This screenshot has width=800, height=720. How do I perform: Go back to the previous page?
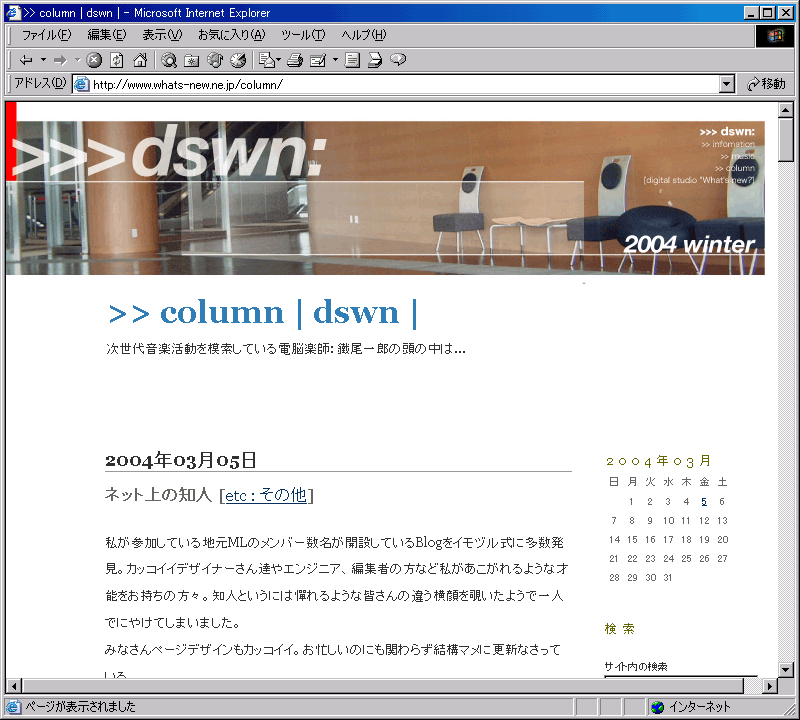coord(26,60)
